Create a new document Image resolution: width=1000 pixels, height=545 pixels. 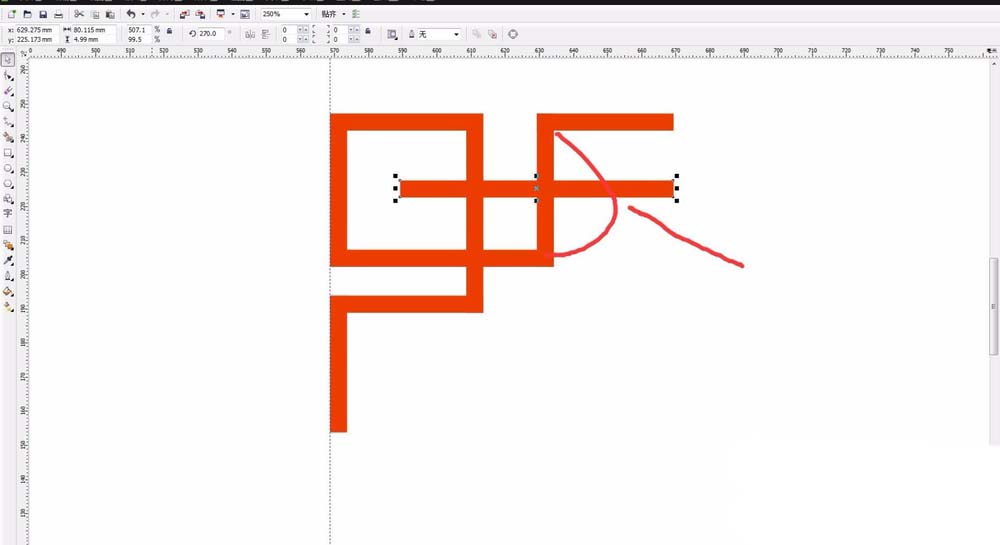pyautogui.click(x=11, y=14)
